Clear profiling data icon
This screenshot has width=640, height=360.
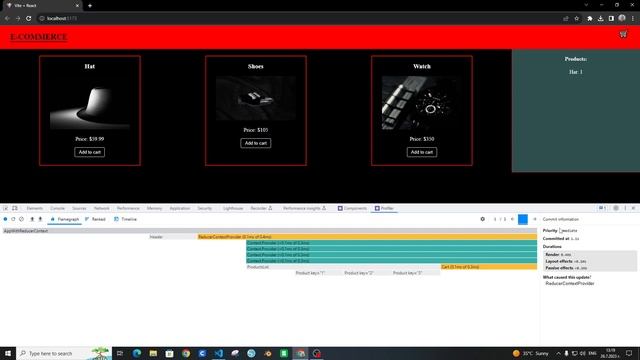21,219
